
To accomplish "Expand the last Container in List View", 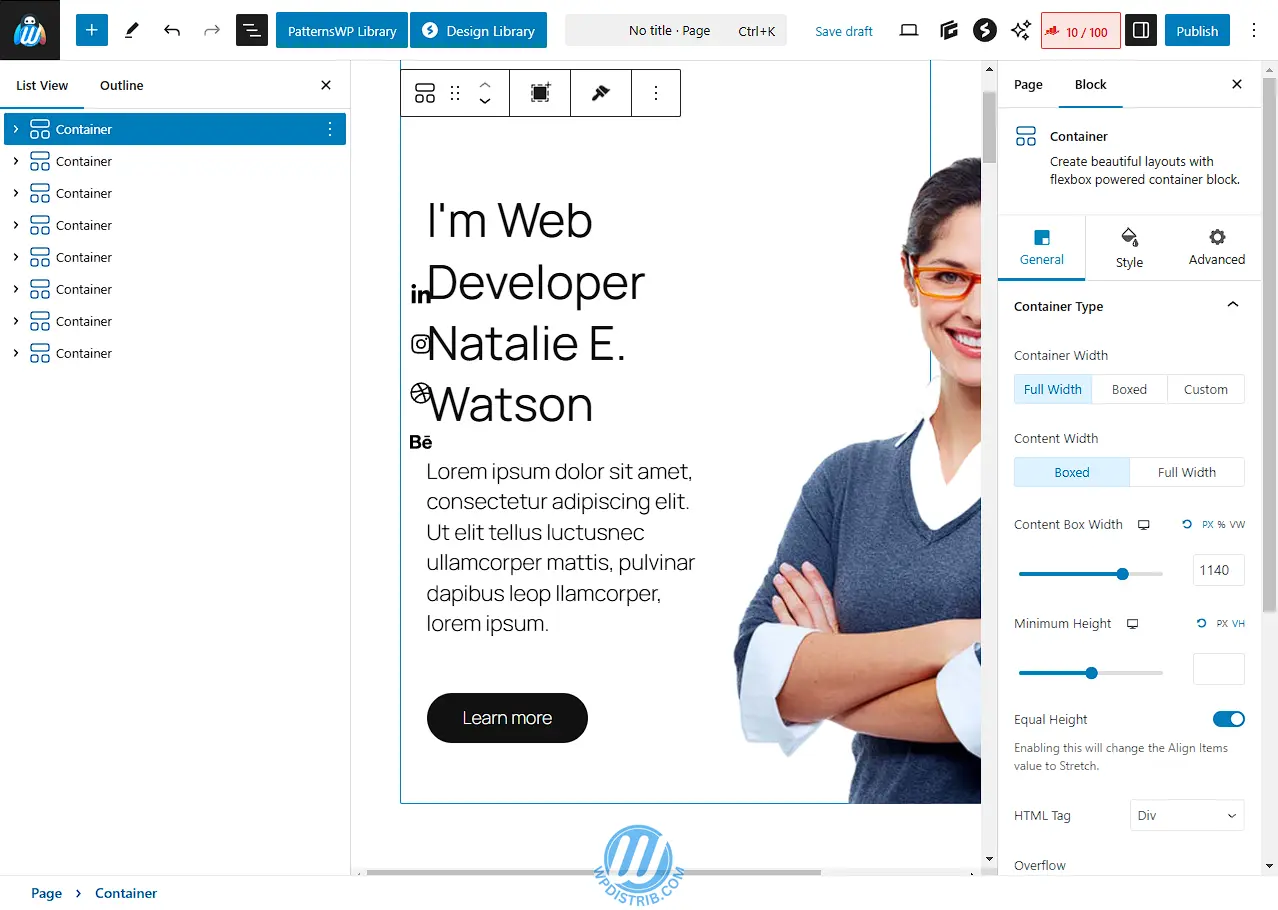I will point(16,353).
